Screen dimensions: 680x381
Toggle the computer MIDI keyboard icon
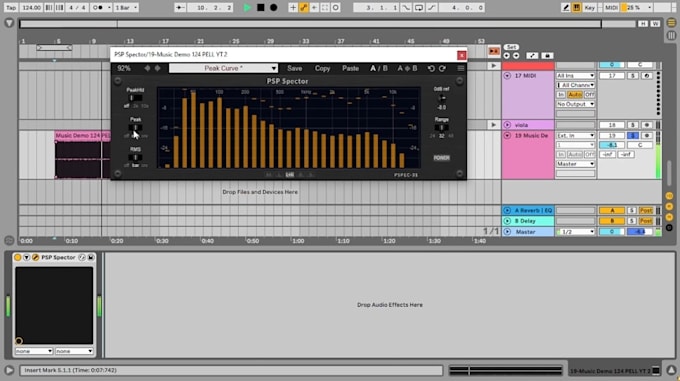click(577, 7)
